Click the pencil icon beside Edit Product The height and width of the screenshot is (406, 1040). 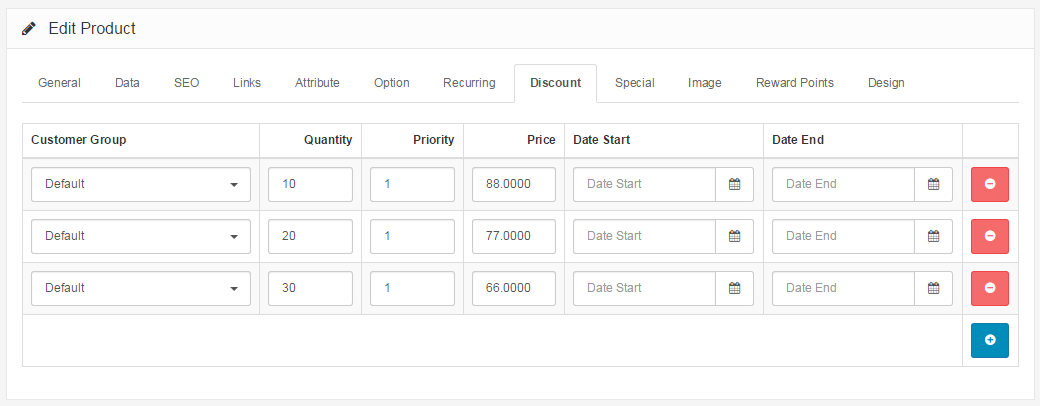[x=29, y=29]
